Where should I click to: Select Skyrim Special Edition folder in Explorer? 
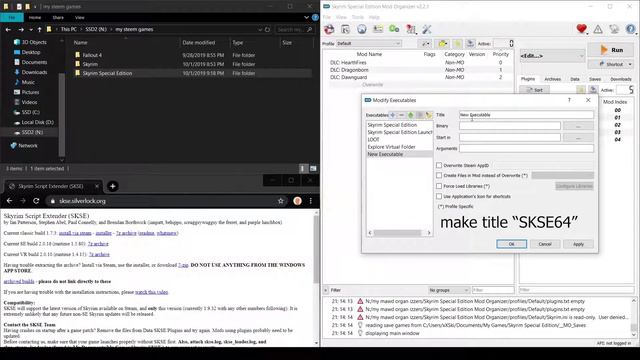[107, 73]
